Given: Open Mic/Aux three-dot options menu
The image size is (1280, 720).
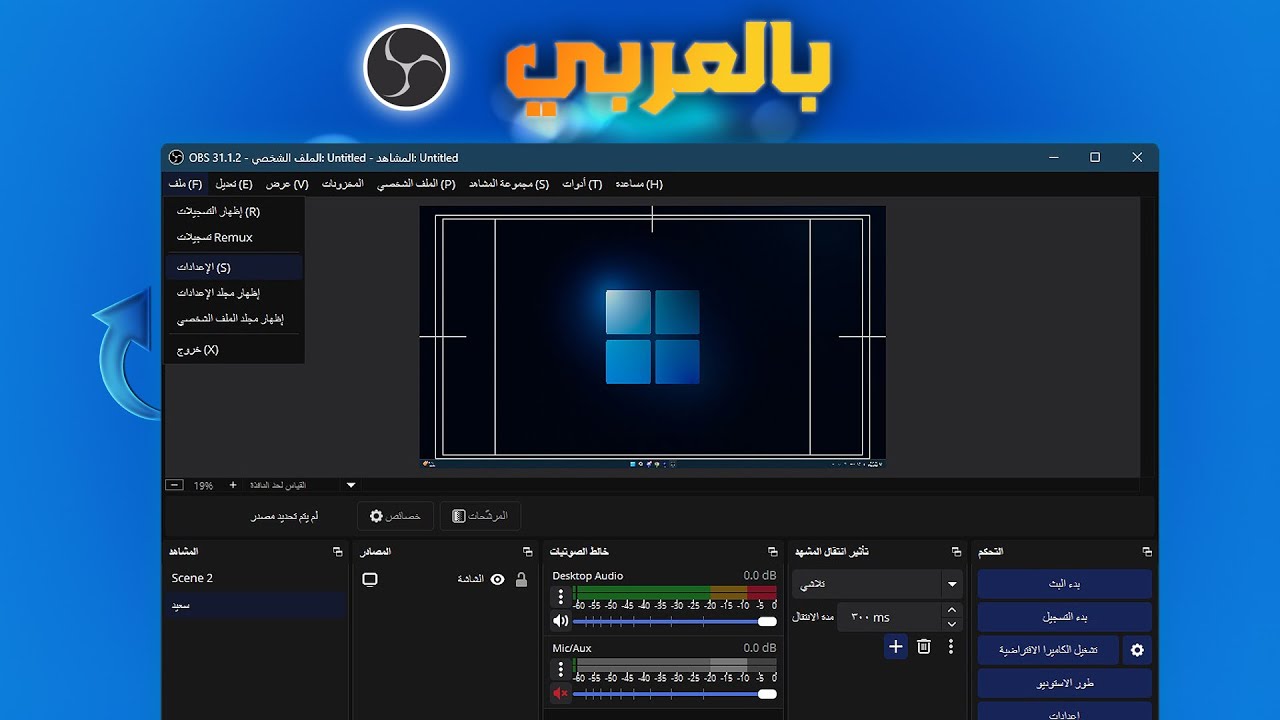Looking at the screenshot, I should [x=561, y=669].
